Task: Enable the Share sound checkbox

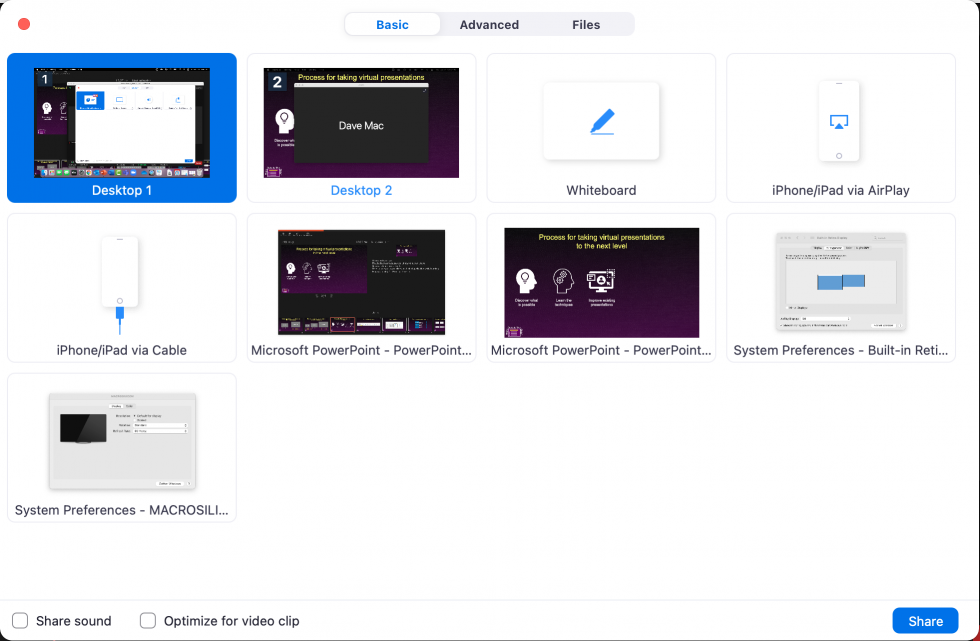Action: 20,621
